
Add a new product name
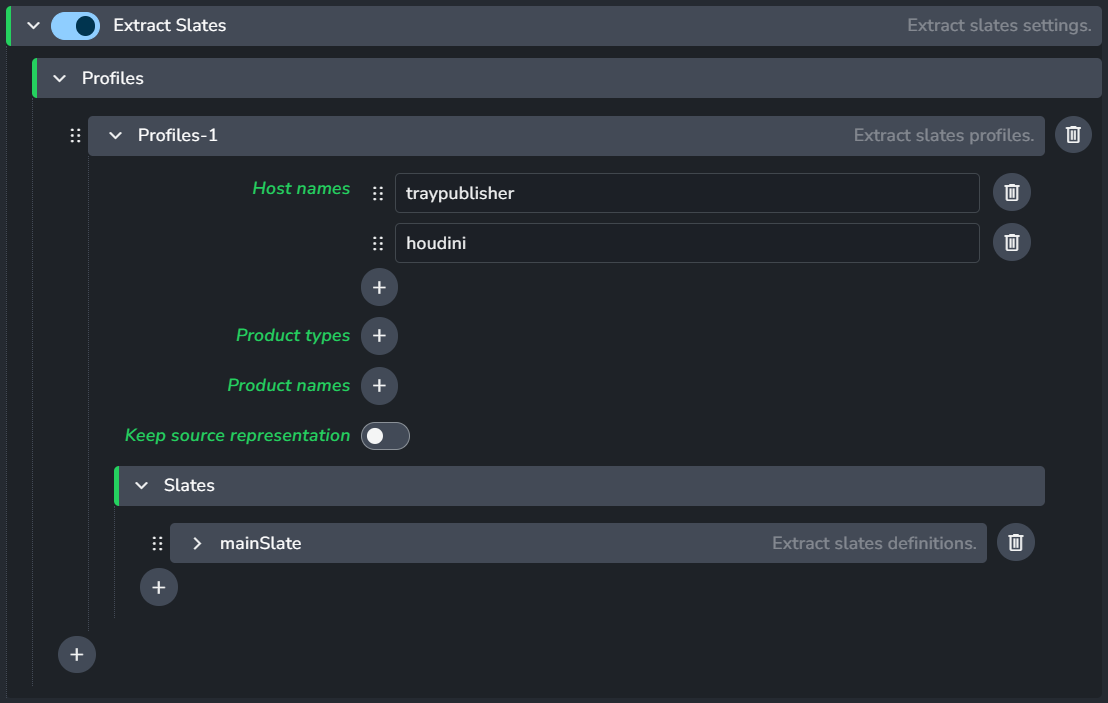tap(379, 386)
